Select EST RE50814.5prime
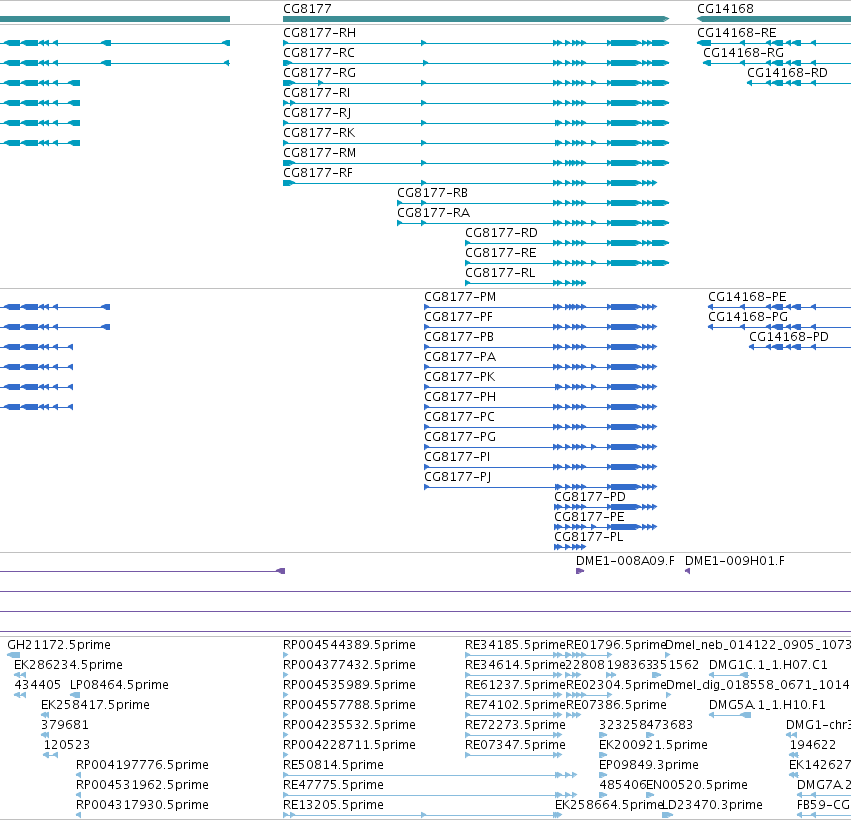 tap(333, 765)
